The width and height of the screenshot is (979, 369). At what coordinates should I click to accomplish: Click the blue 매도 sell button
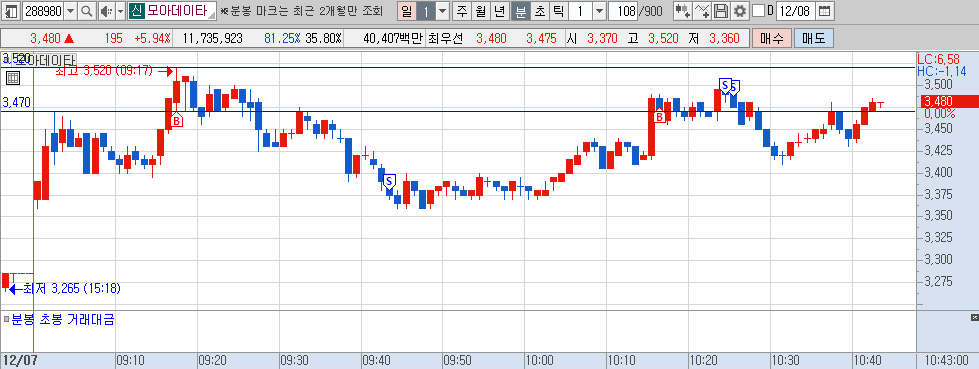(814, 38)
